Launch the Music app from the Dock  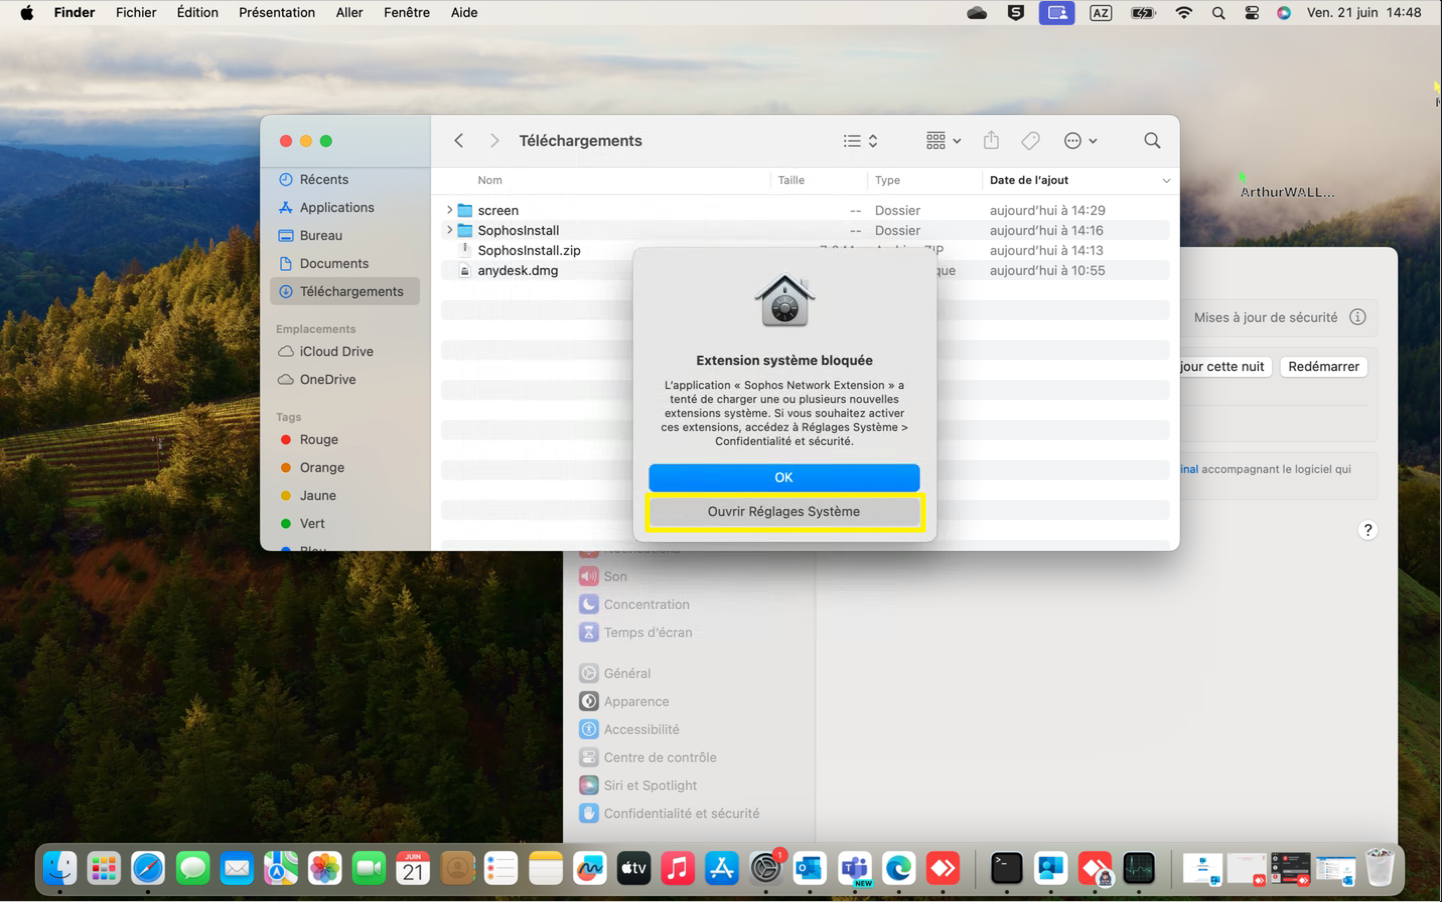pos(678,869)
